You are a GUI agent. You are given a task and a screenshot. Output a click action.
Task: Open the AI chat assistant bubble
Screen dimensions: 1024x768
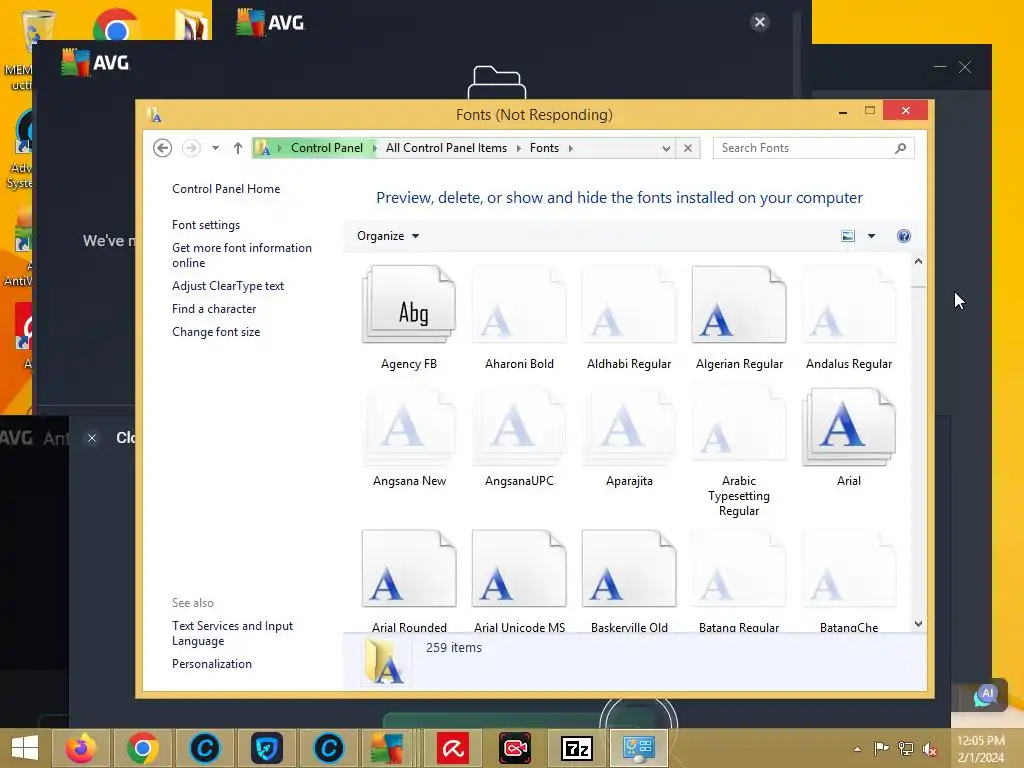pyautogui.click(x=985, y=696)
